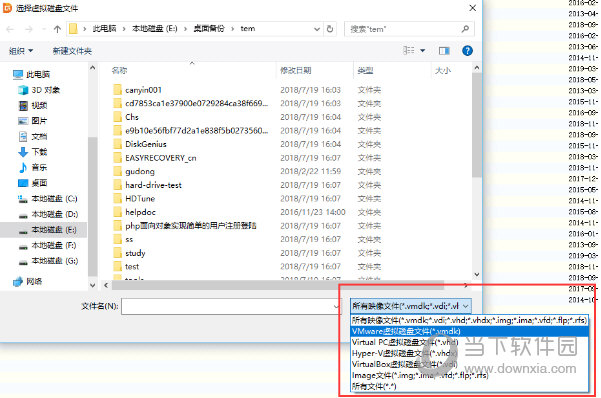Choose Image文件(*.img;*.ima...) filter option

pyautogui.click(x=470, y=375)
